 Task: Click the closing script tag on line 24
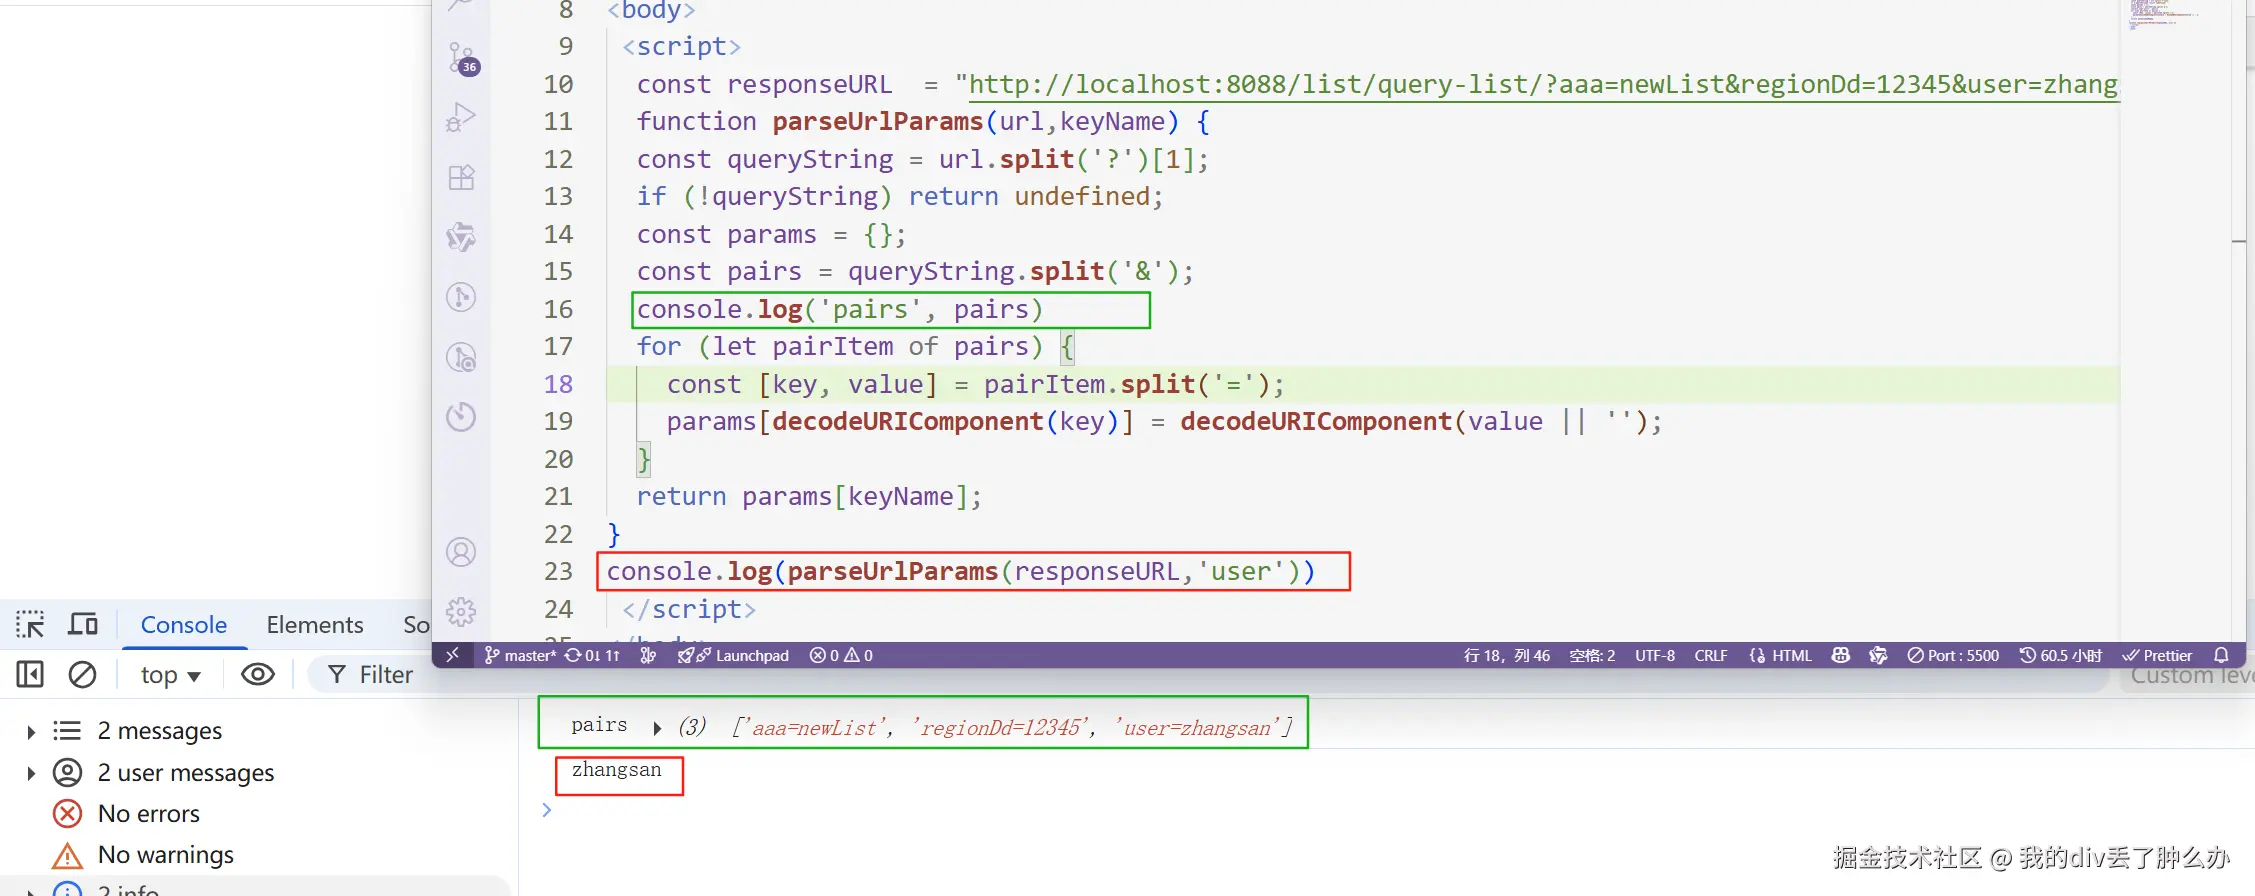coord(689,609)
